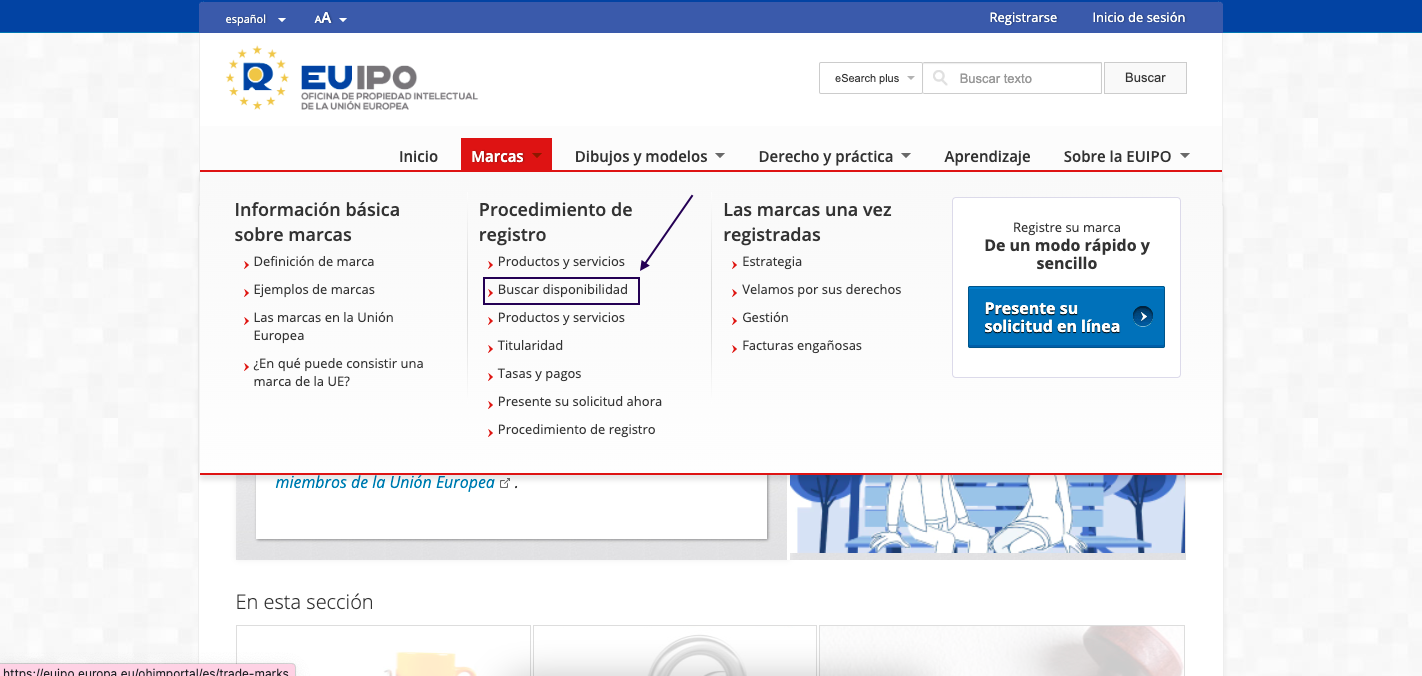Click the AA text size control
The height and width of the screenshot is (676, 1422).
coord(325,17)
